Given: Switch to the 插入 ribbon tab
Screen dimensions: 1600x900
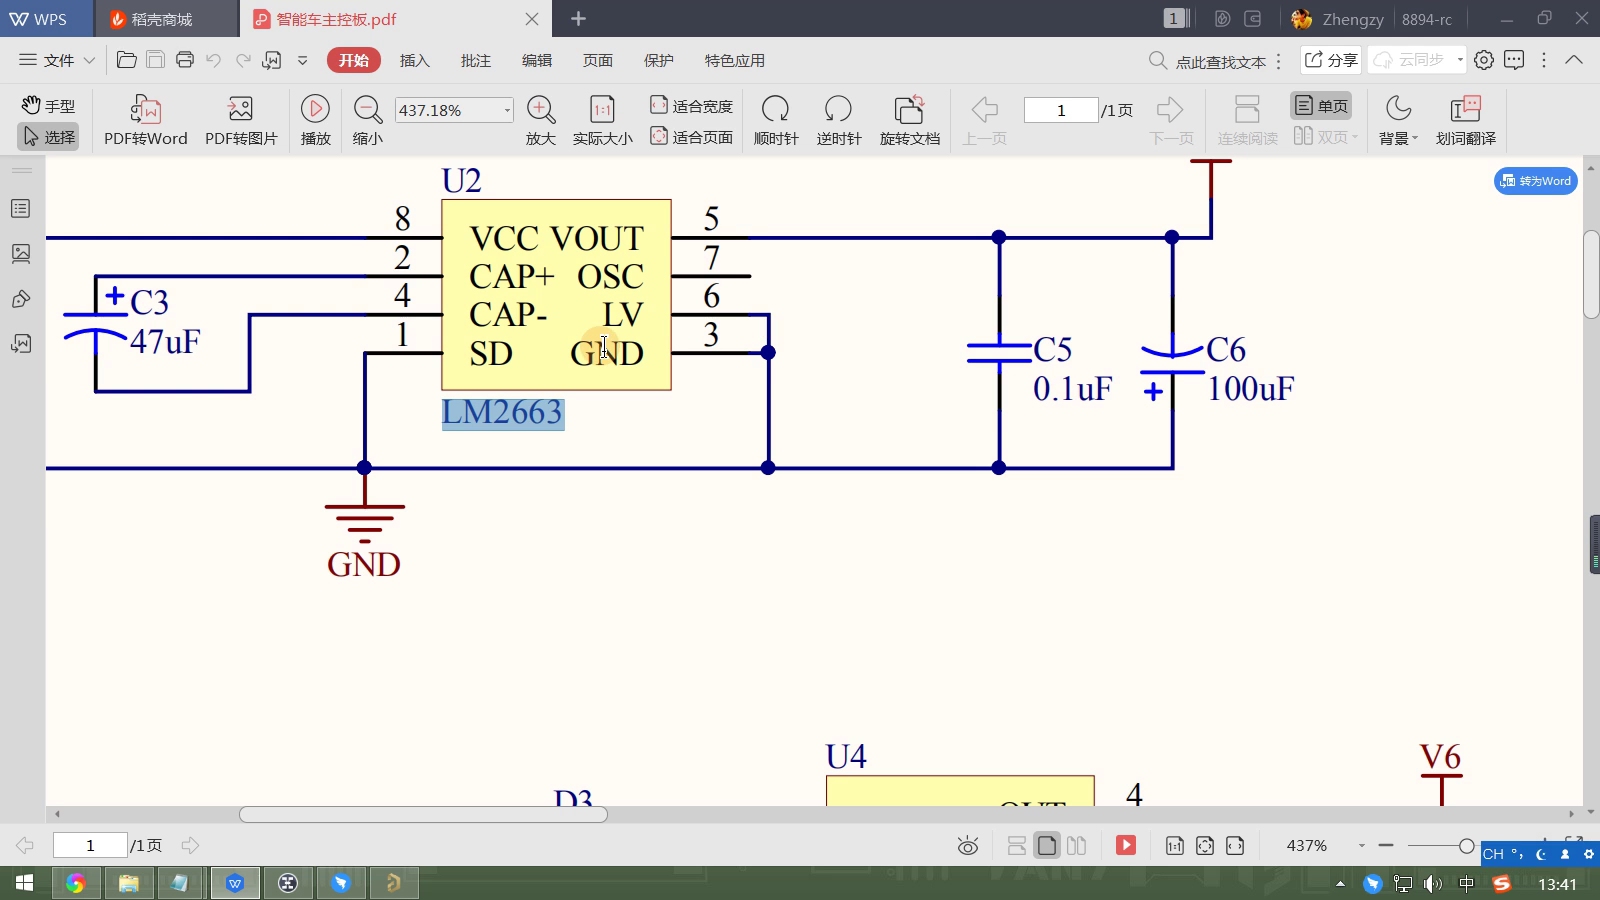Looking at the screenshot, I should (414, 60).
